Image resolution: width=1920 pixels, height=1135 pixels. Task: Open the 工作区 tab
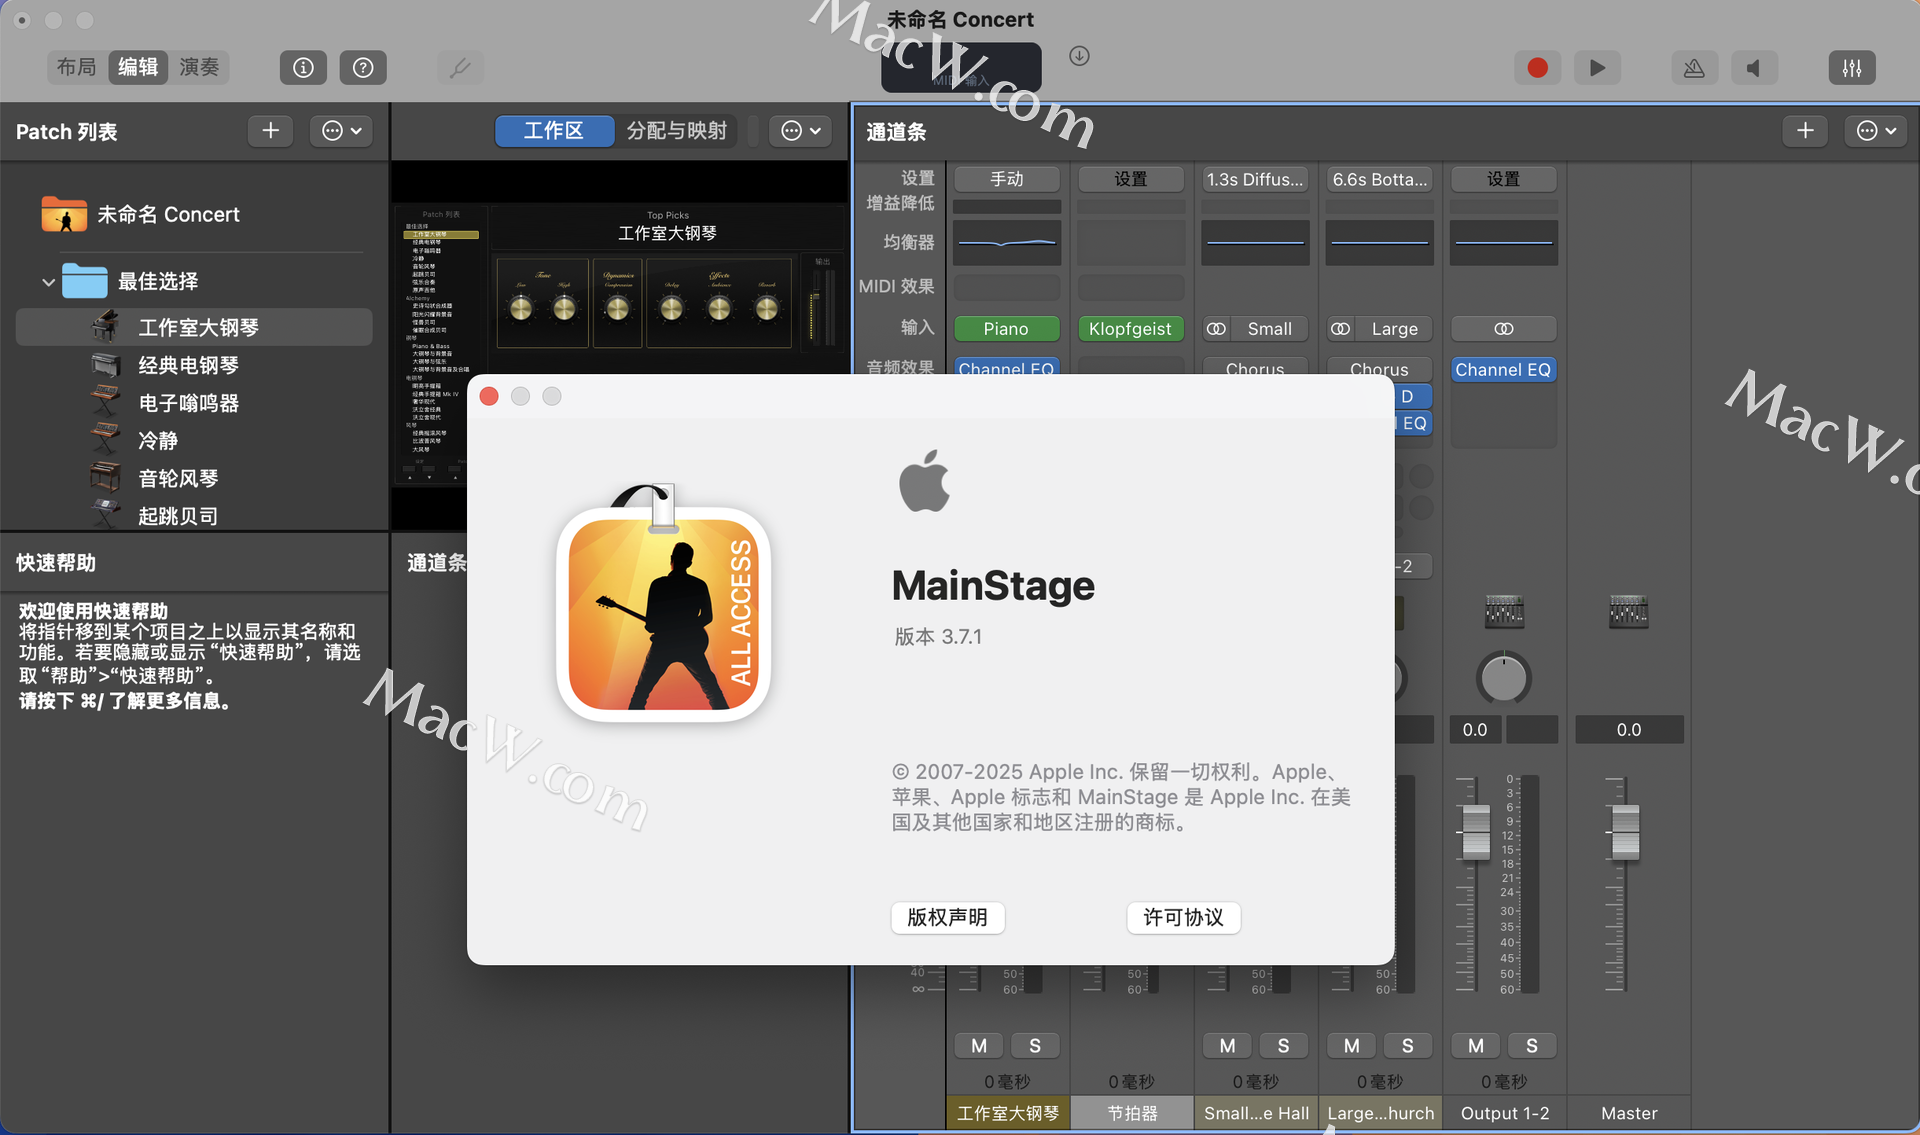pos(554,131)
